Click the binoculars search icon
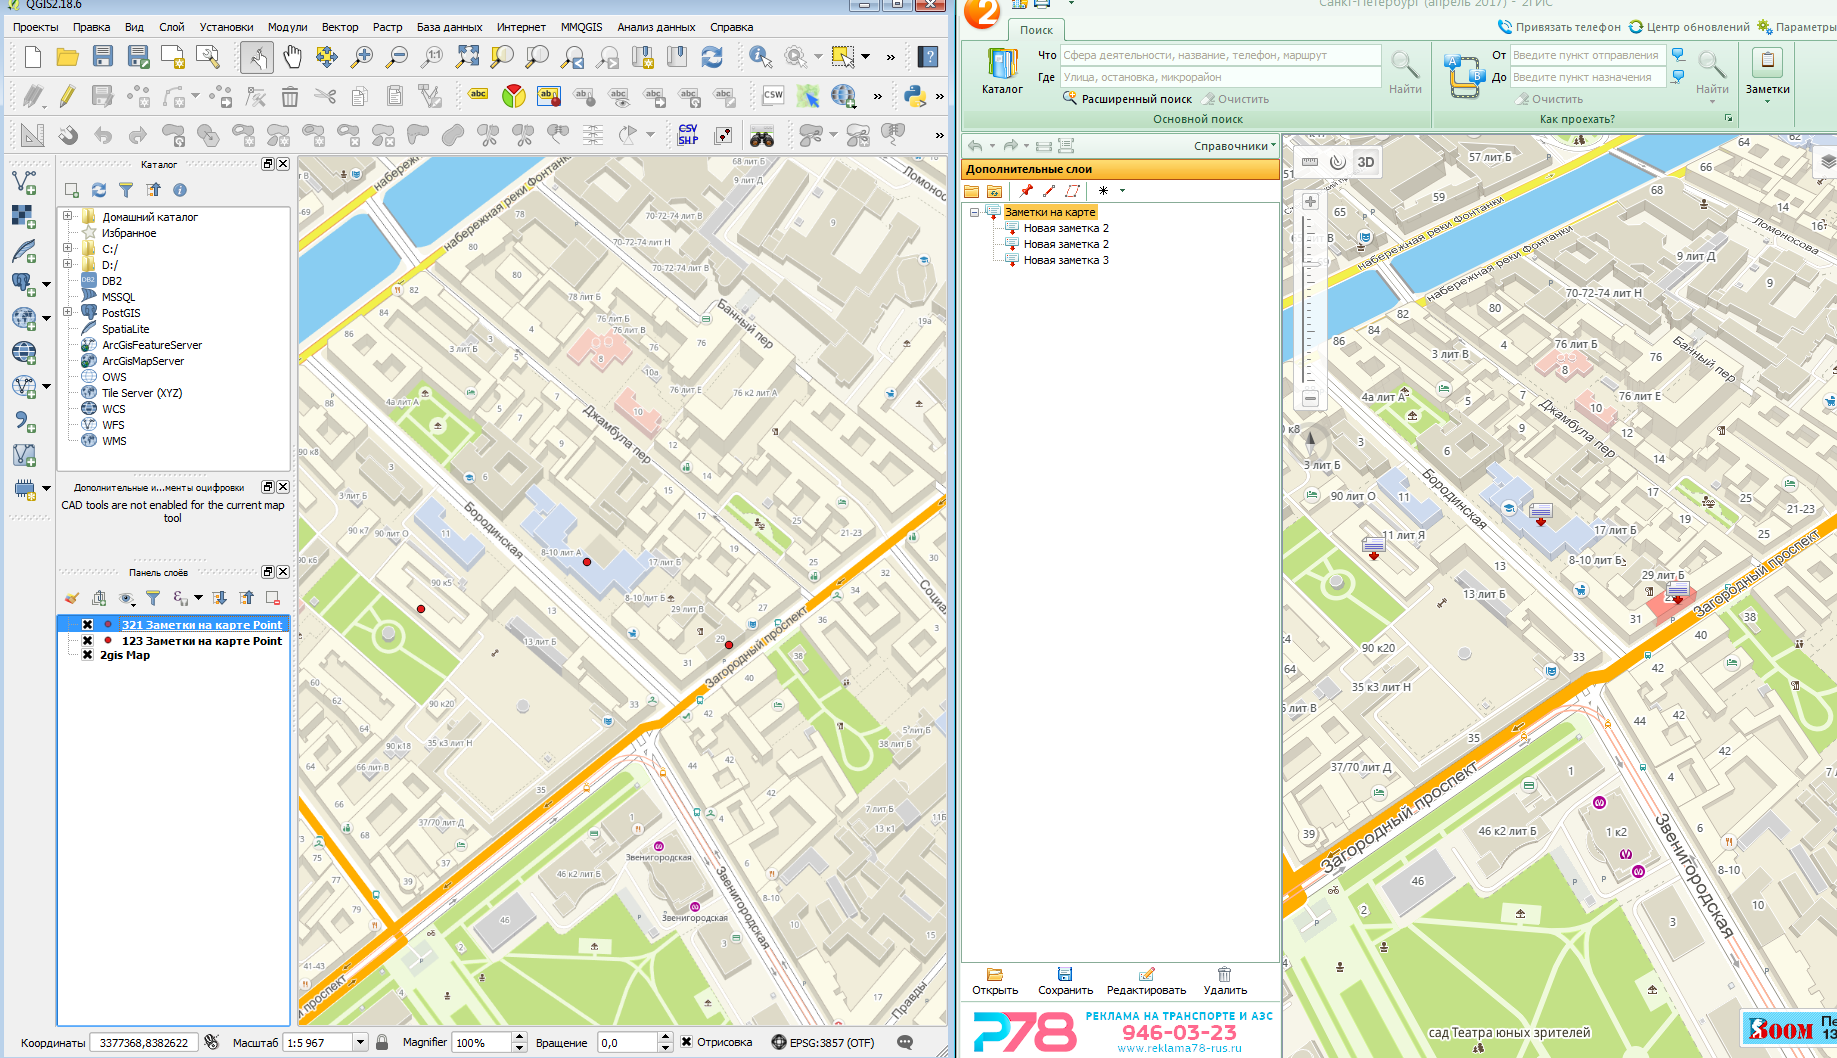This screenshot has height=1058, width=1837. point(762,135)
